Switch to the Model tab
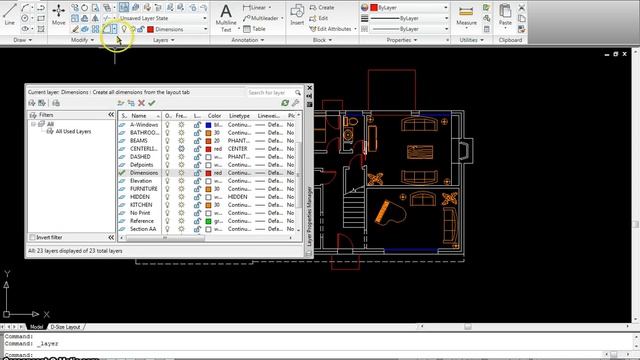This screenshot has height=360, width=640. (x=36, y=327)
